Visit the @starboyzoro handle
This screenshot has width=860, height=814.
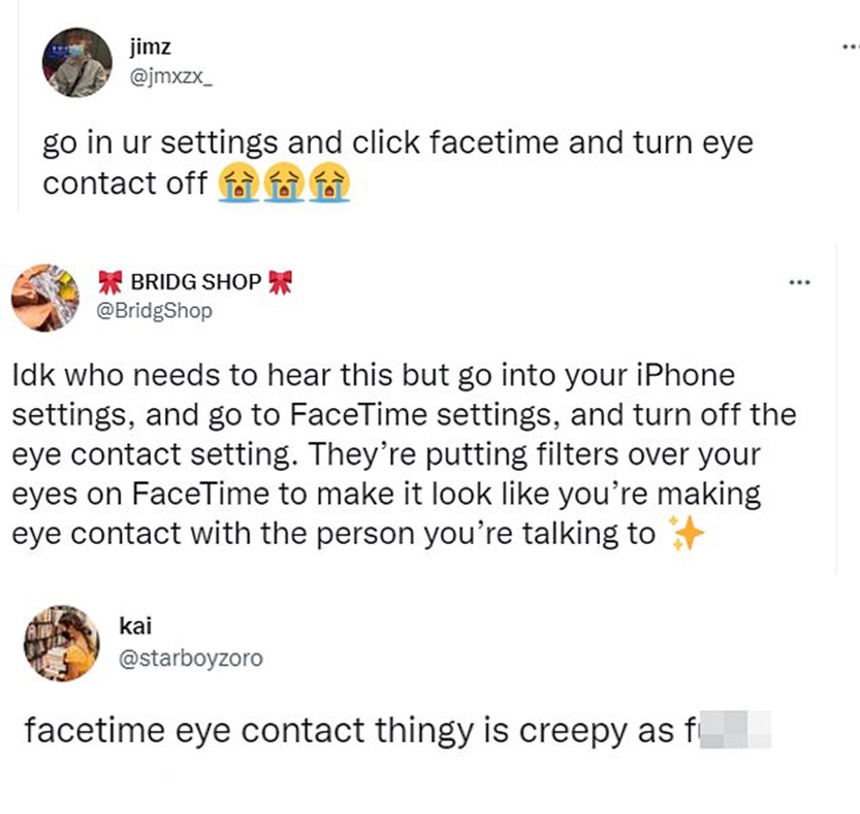coord(191,658)
